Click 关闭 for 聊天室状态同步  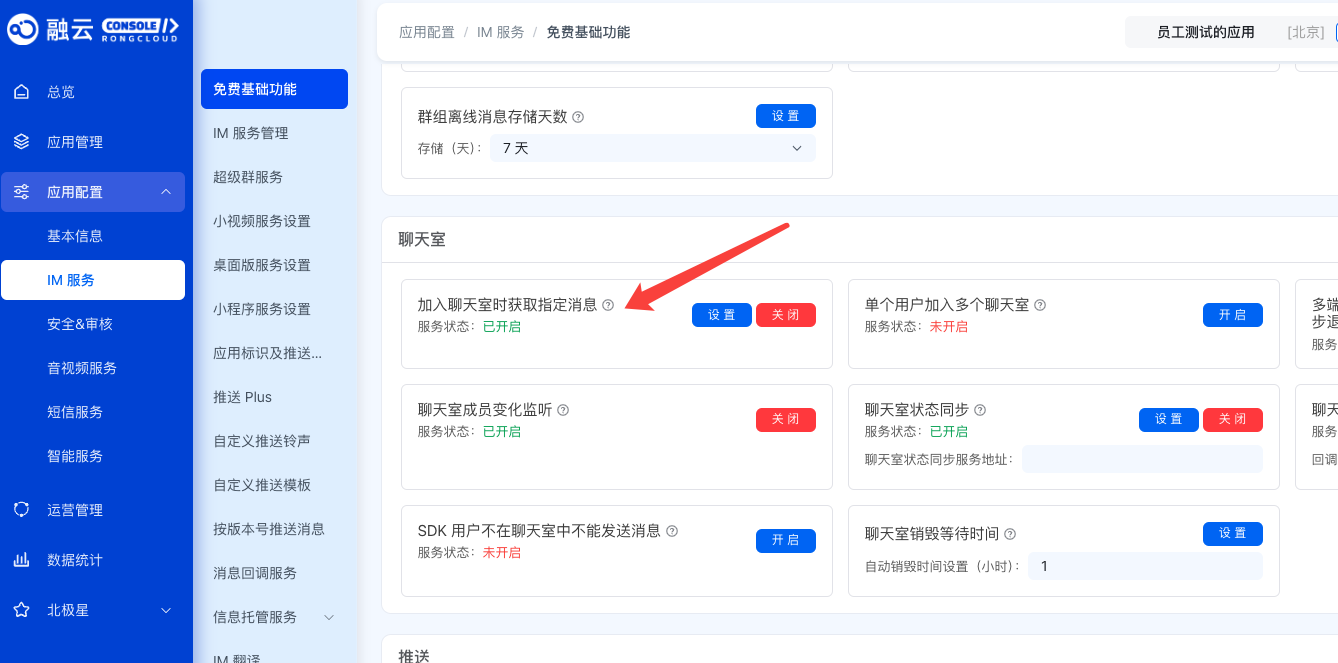pos(1233,420)
